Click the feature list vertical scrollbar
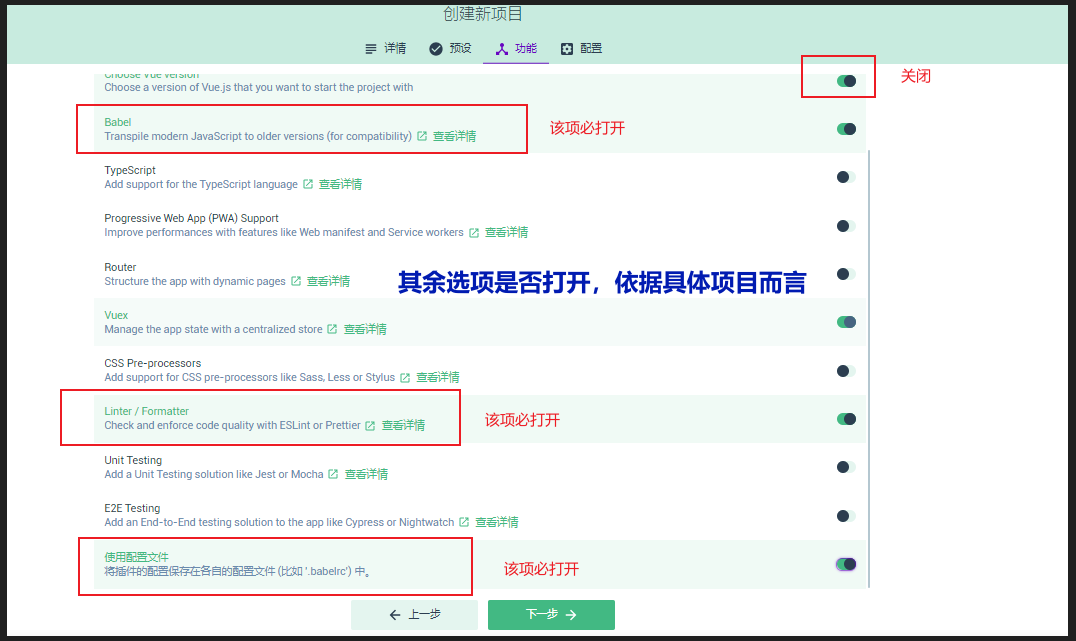 tap(869, 369)
